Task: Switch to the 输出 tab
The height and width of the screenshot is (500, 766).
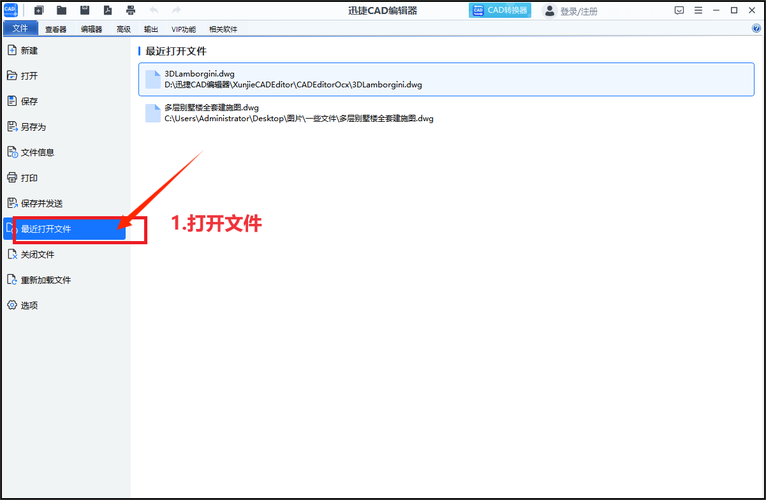Action: pos(151,29)
